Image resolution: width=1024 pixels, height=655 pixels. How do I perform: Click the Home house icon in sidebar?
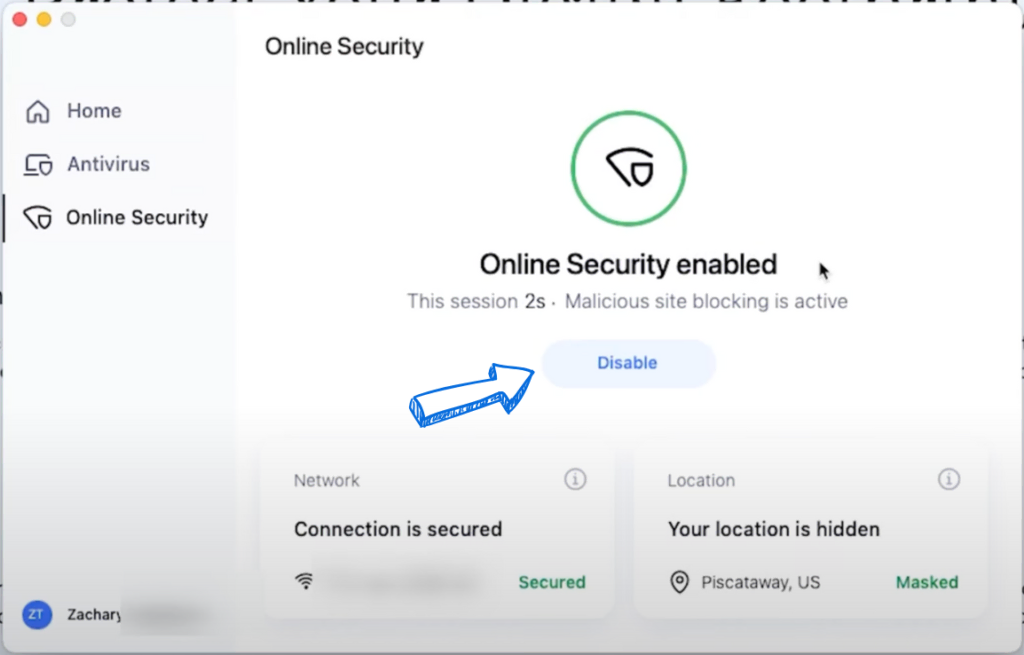pos(38,112)
